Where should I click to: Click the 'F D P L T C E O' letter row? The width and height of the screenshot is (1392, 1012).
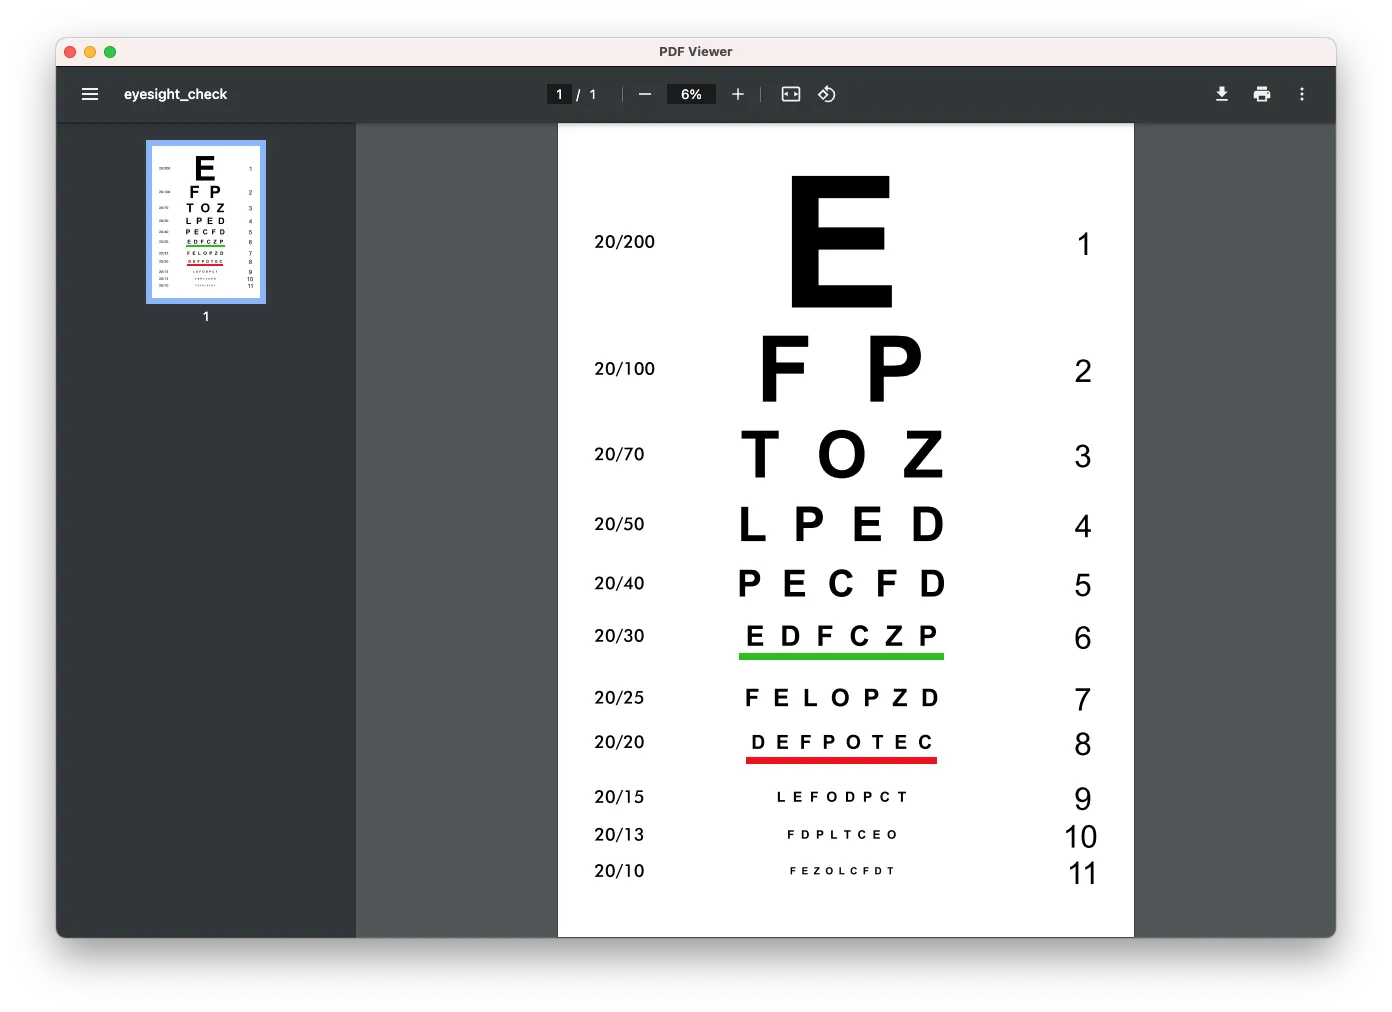coord(842,835)
